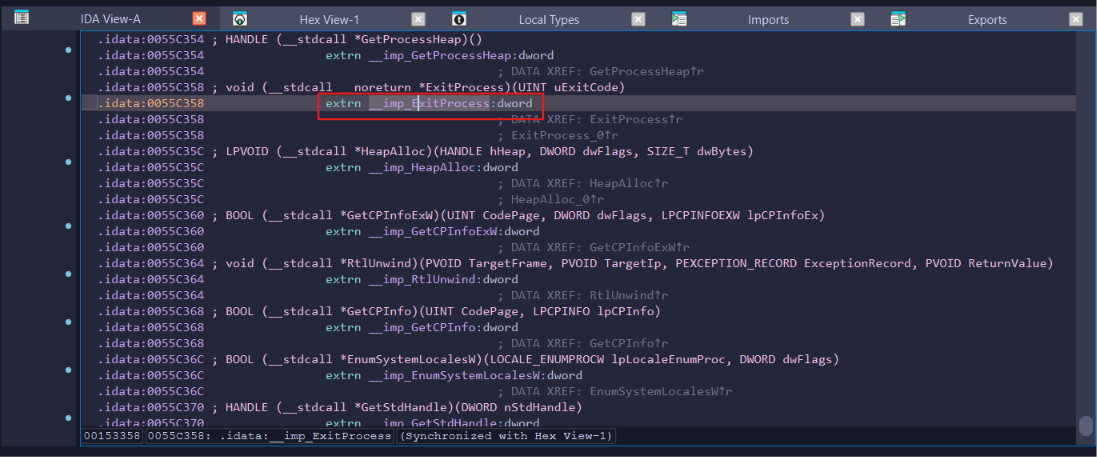Follow the GetCPInfoExW↑r data xref
The height and width of the screenshot is (457, 1097).
tap(640, 248)
